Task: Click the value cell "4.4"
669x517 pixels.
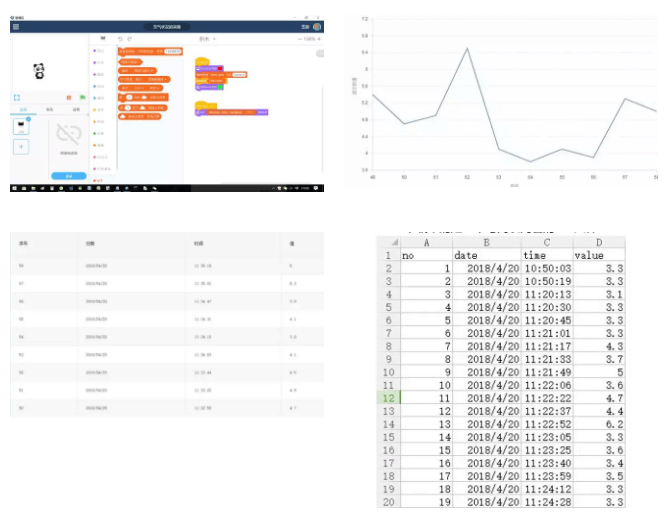Action: pyautogui.click(x=599, y=411)
